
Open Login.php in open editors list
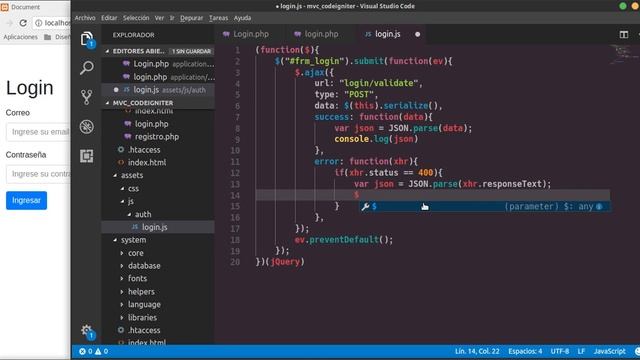click(158, 64)
